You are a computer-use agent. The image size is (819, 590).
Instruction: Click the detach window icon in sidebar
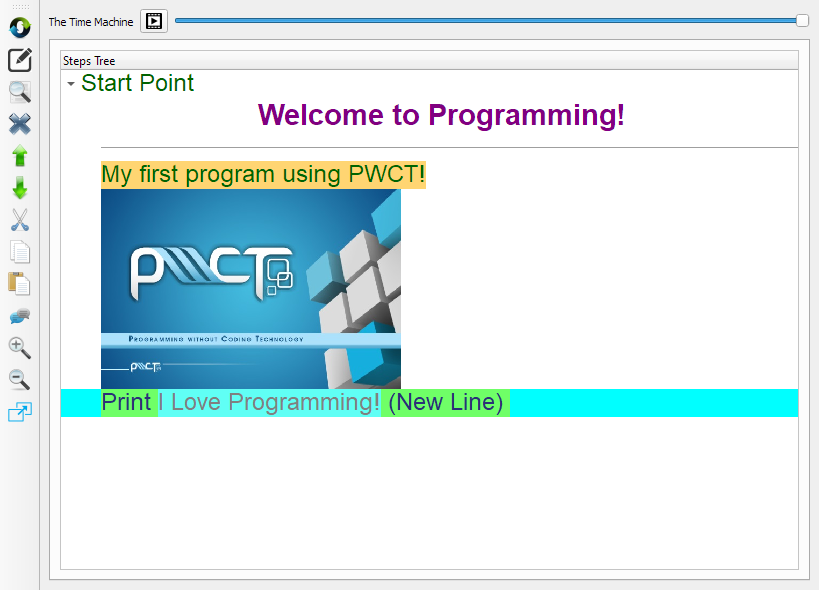pyautogui.click(x=20, y=412)
